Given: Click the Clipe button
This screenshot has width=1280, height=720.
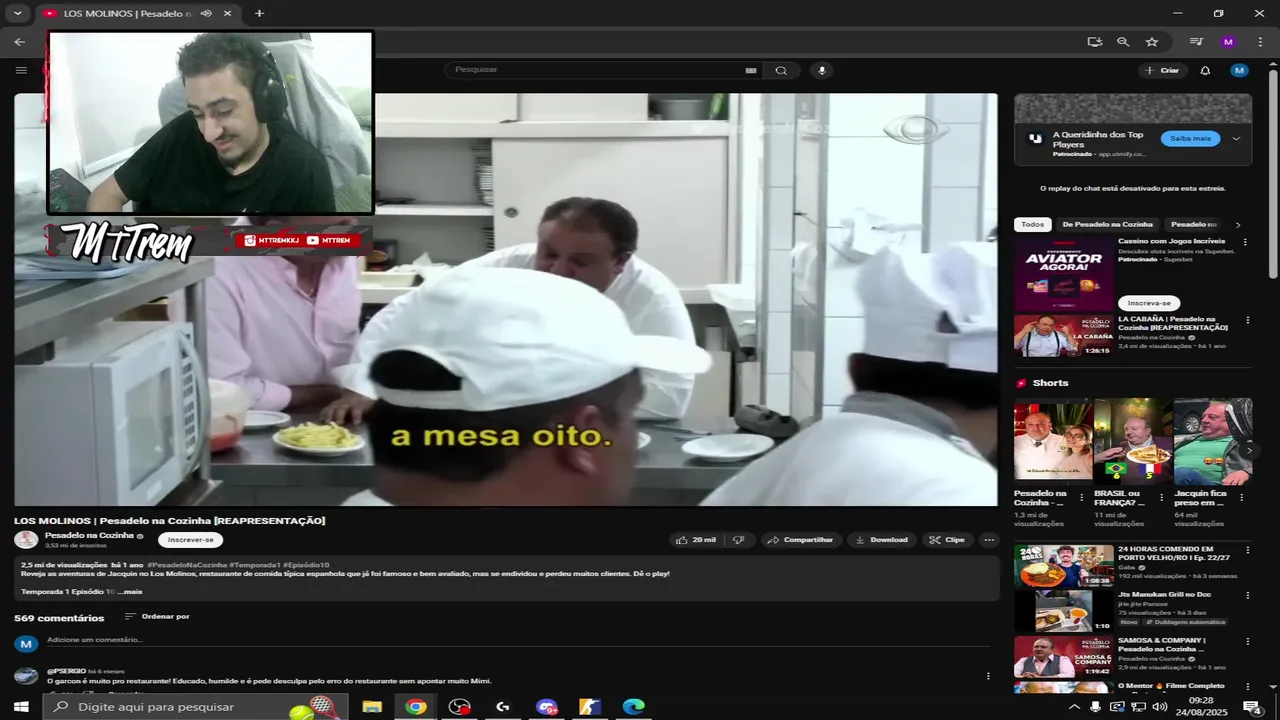Looking at the screenshot, I should pyautogui.click(x=947, y=540).
